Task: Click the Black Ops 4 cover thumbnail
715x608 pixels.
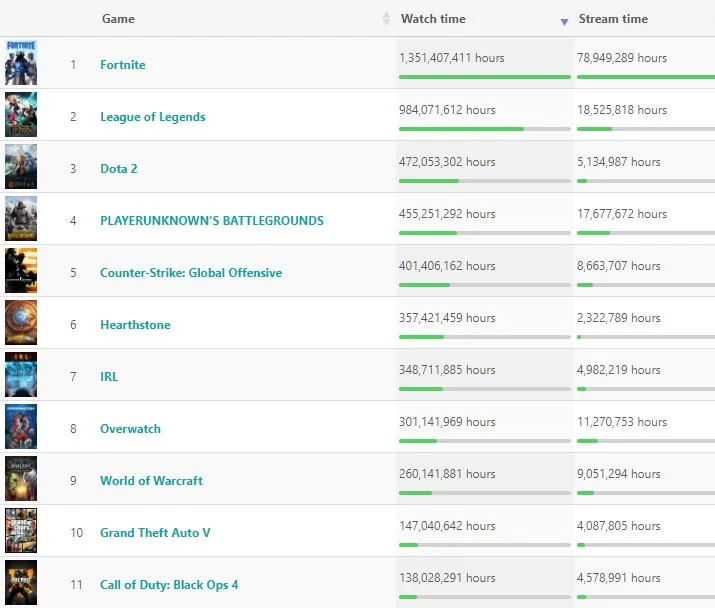Action: click(21, 582)
